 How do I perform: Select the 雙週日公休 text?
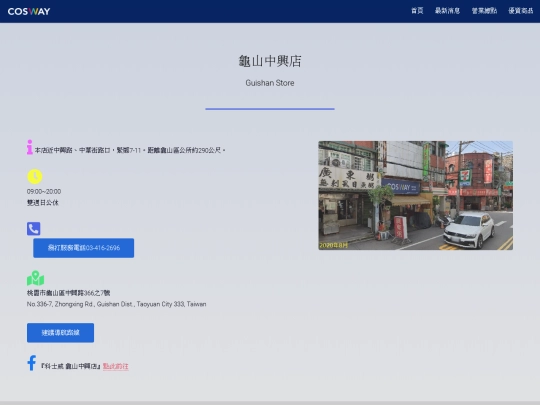click(43, 202)
